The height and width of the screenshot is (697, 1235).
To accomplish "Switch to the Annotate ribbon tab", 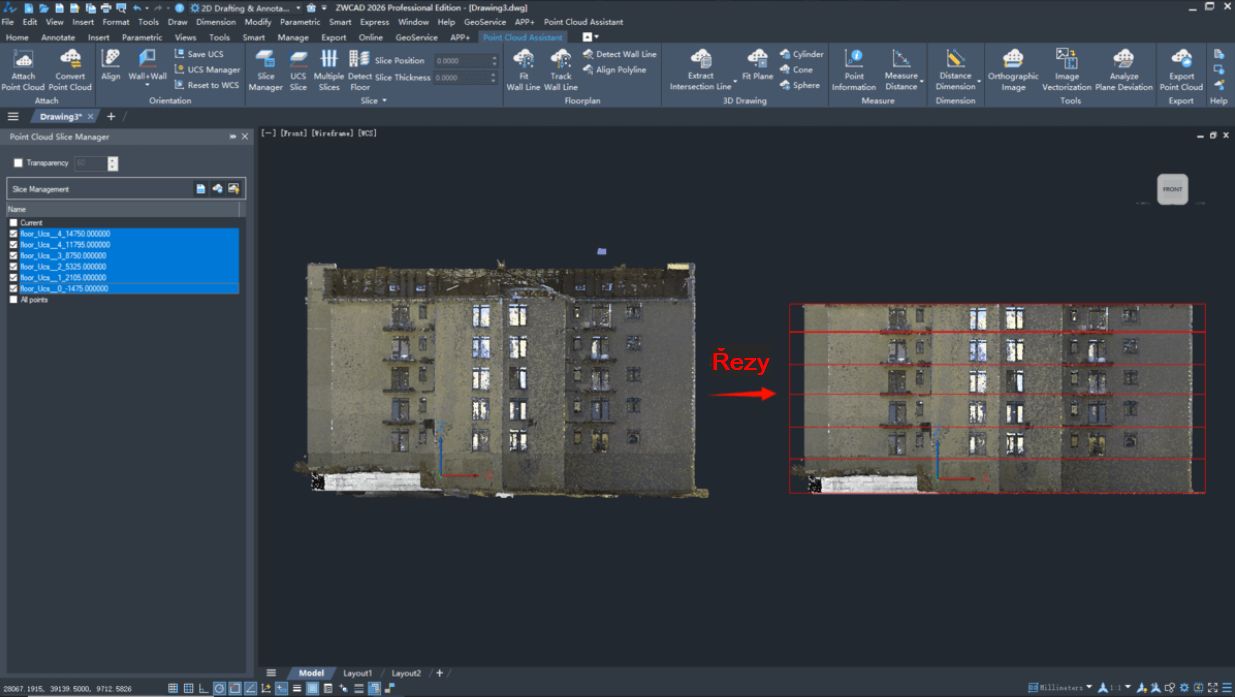I will pos(58,38).
